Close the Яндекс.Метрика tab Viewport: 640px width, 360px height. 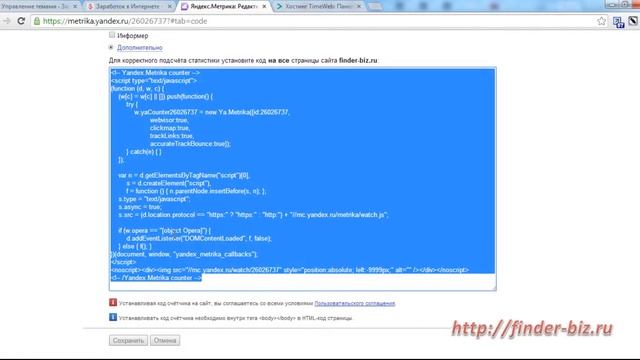(x=264, y=7)
